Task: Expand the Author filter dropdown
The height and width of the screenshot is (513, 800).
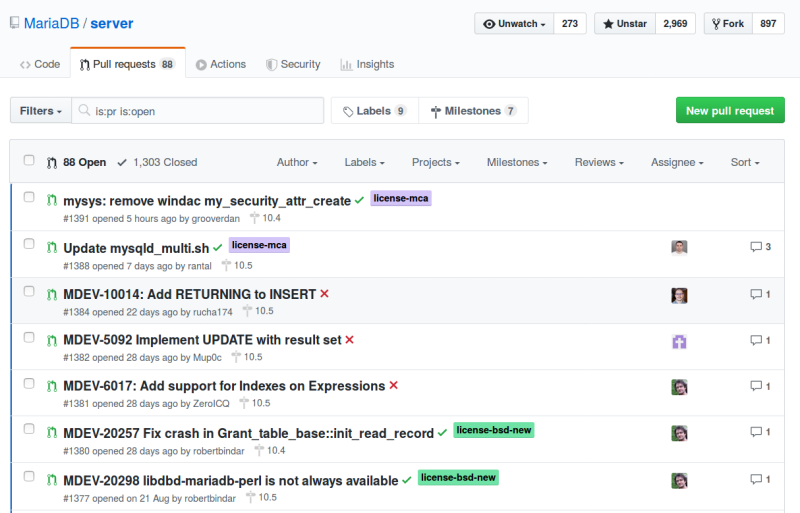Action: (x=297, y=162)
